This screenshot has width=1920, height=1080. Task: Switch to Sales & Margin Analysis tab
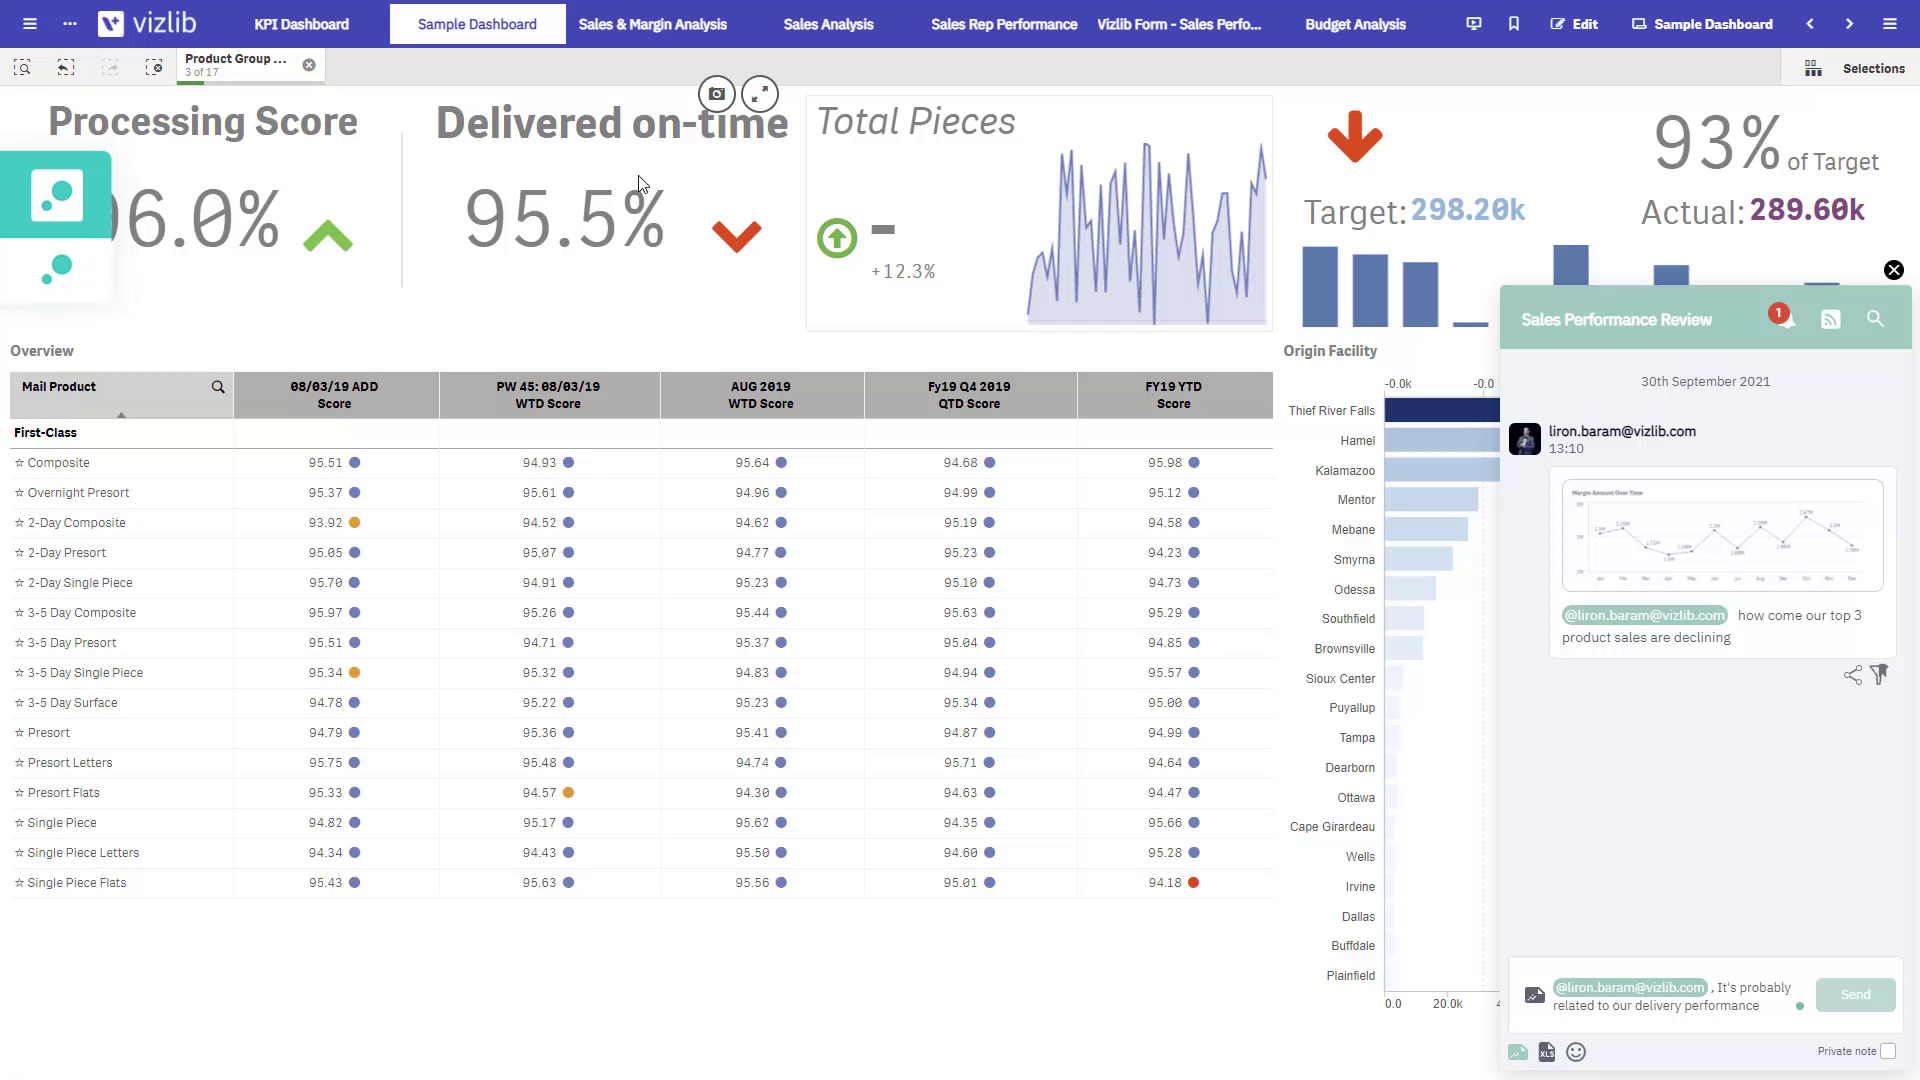click(653, 24)
